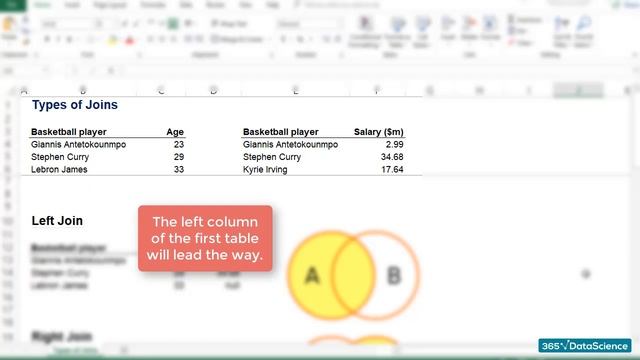Apply the yellow Fill Color bucket
Viewport: 640px width, 360px height.
(x=113, y=40)
